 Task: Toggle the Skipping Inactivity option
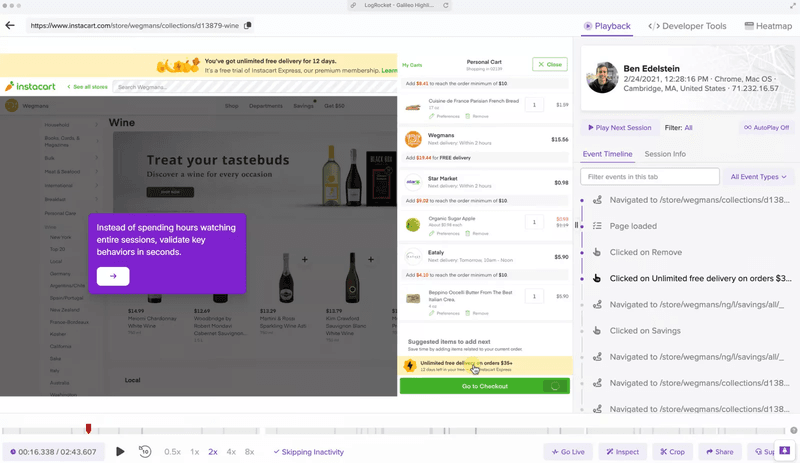pos(308,452)
